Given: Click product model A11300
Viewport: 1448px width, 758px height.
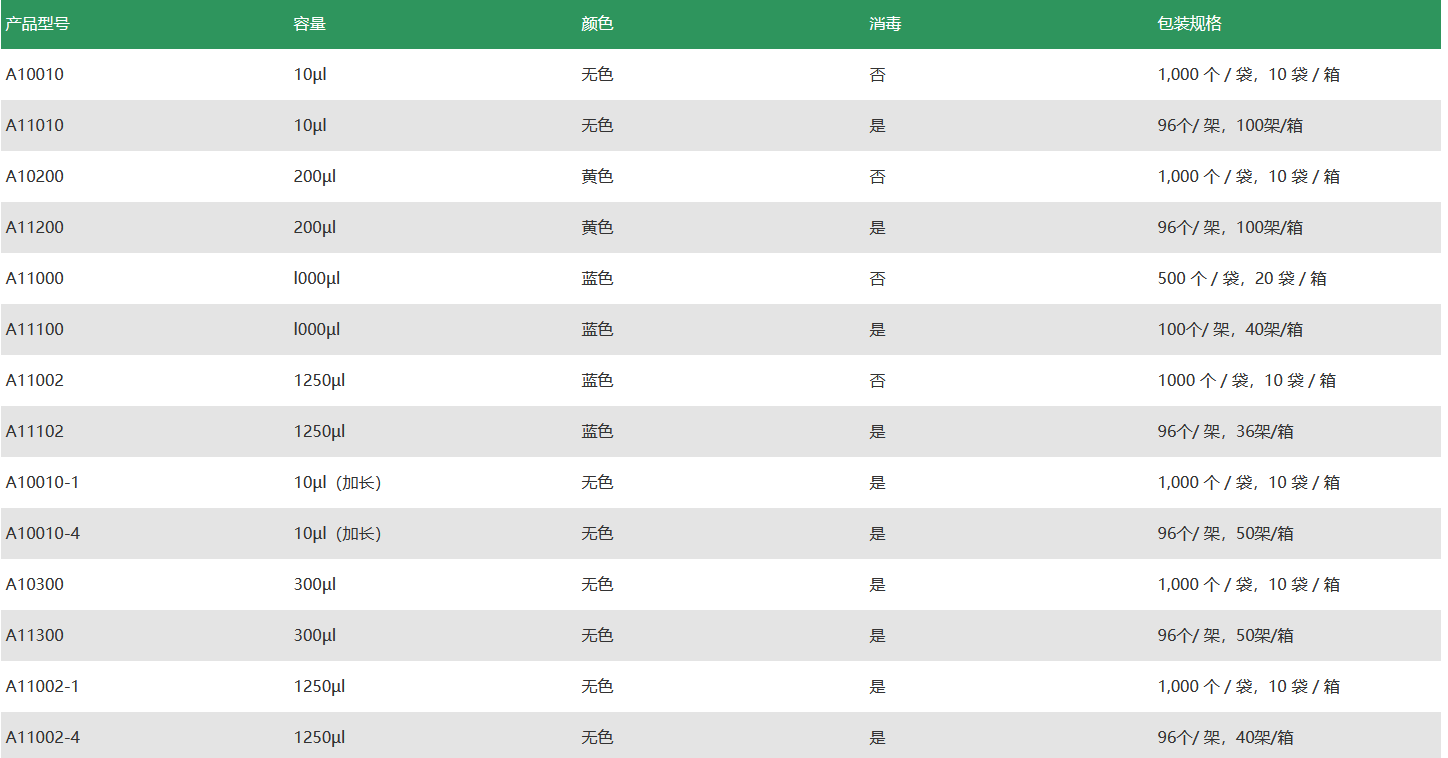Looking at the screenshot, I should coord(35,635).
